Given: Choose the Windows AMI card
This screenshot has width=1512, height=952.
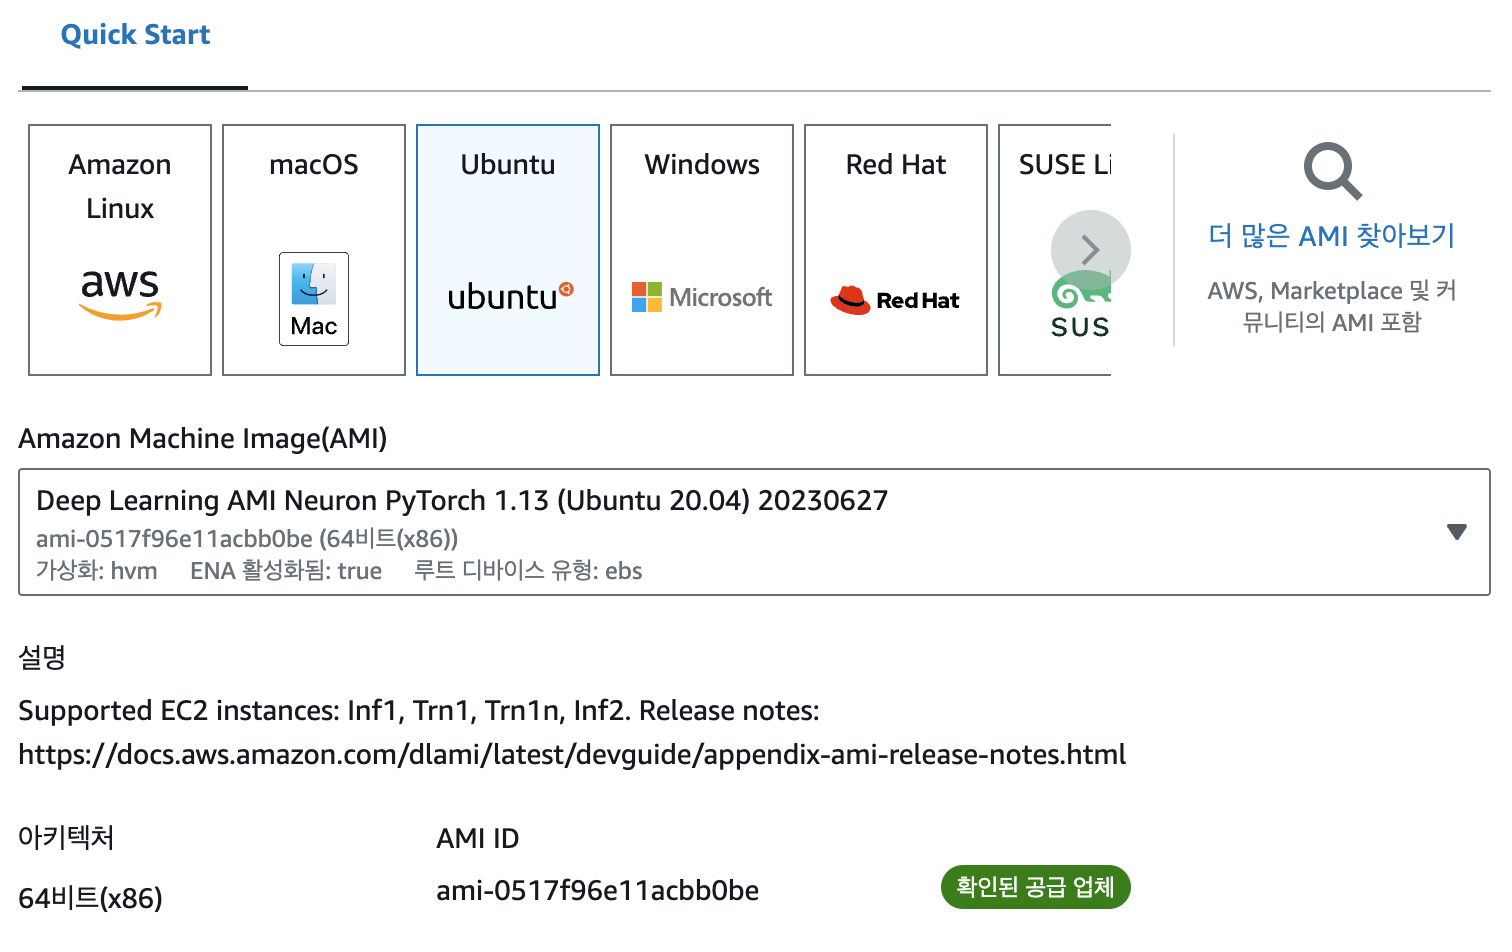Looking at the screenshot, I should tap(702, 250).
